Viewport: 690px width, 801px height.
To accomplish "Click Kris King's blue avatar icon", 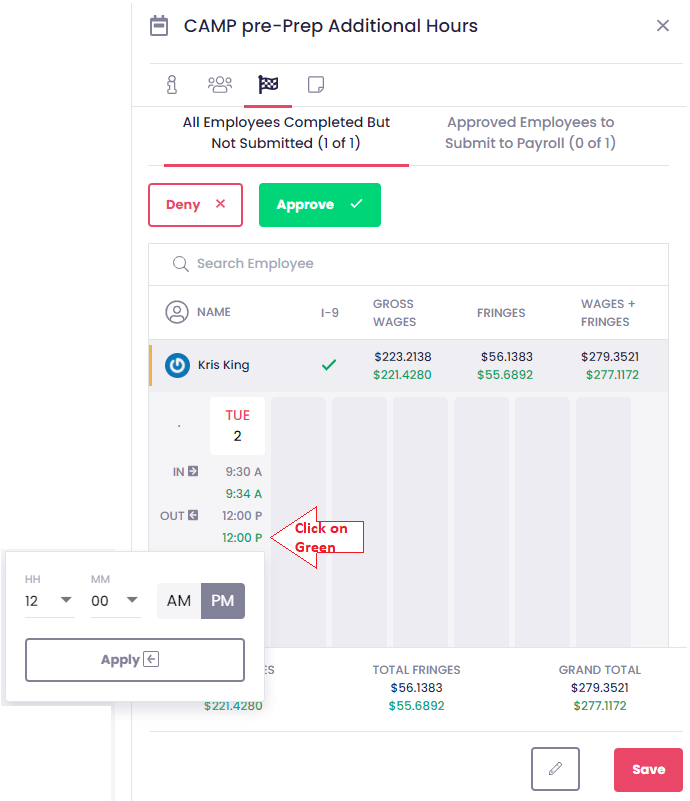I will tap(177, 366).
